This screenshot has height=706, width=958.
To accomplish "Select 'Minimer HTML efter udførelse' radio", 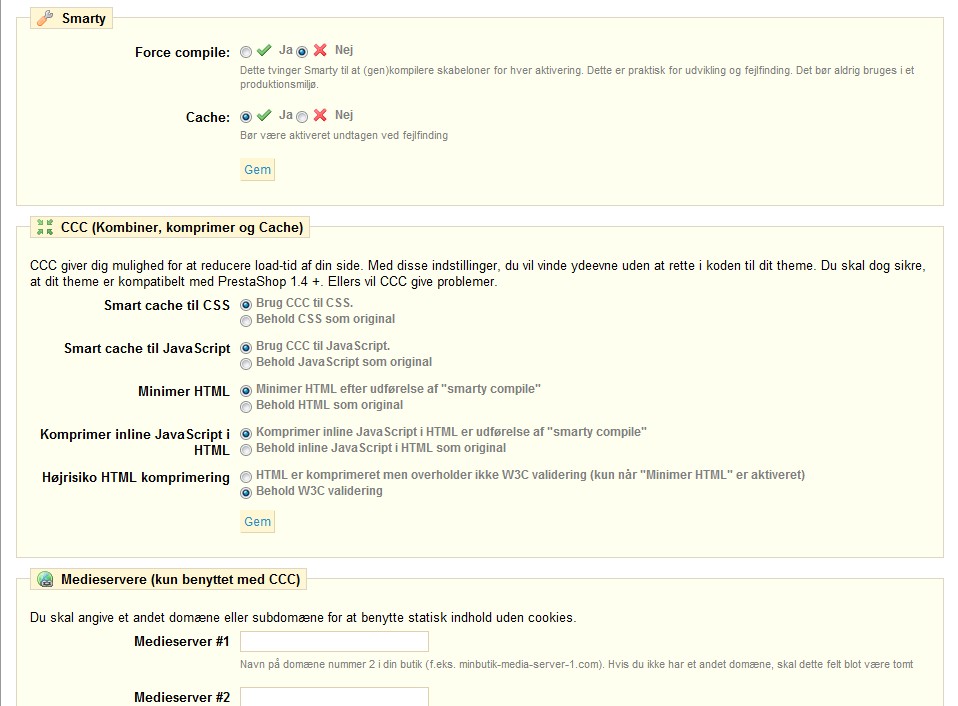I will [246, 391].
